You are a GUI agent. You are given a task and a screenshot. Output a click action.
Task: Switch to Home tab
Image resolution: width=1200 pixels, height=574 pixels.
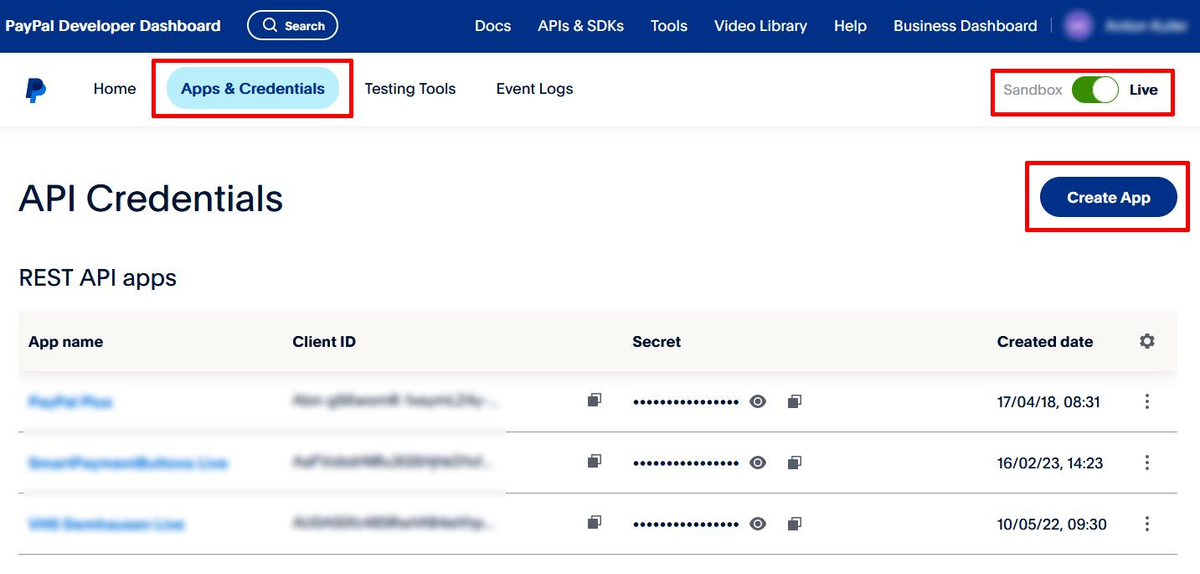[x=115, y=89]
